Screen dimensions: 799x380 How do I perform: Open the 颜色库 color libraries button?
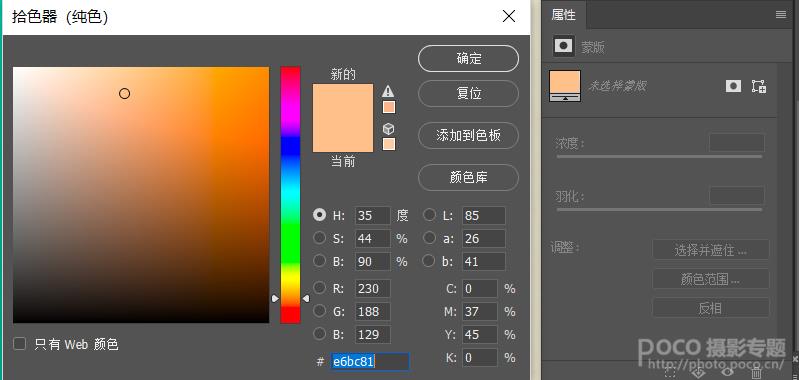468,177
